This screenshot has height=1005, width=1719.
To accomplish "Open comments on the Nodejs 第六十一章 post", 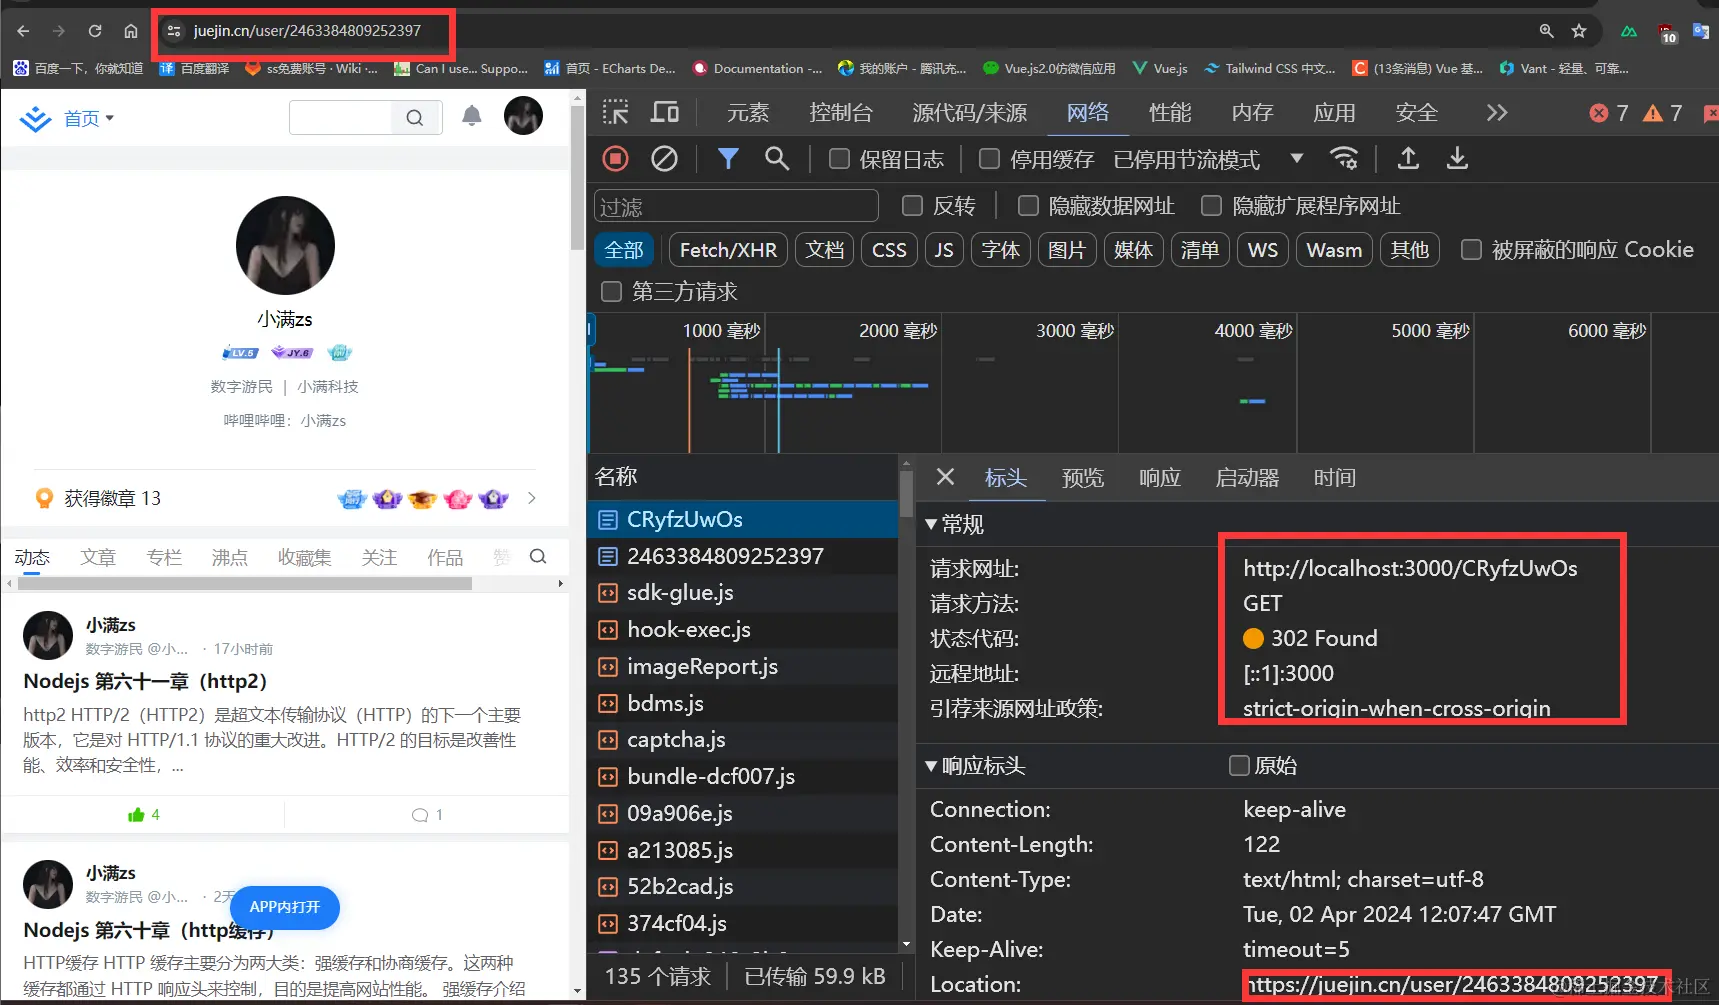I will tap(427, 814).
